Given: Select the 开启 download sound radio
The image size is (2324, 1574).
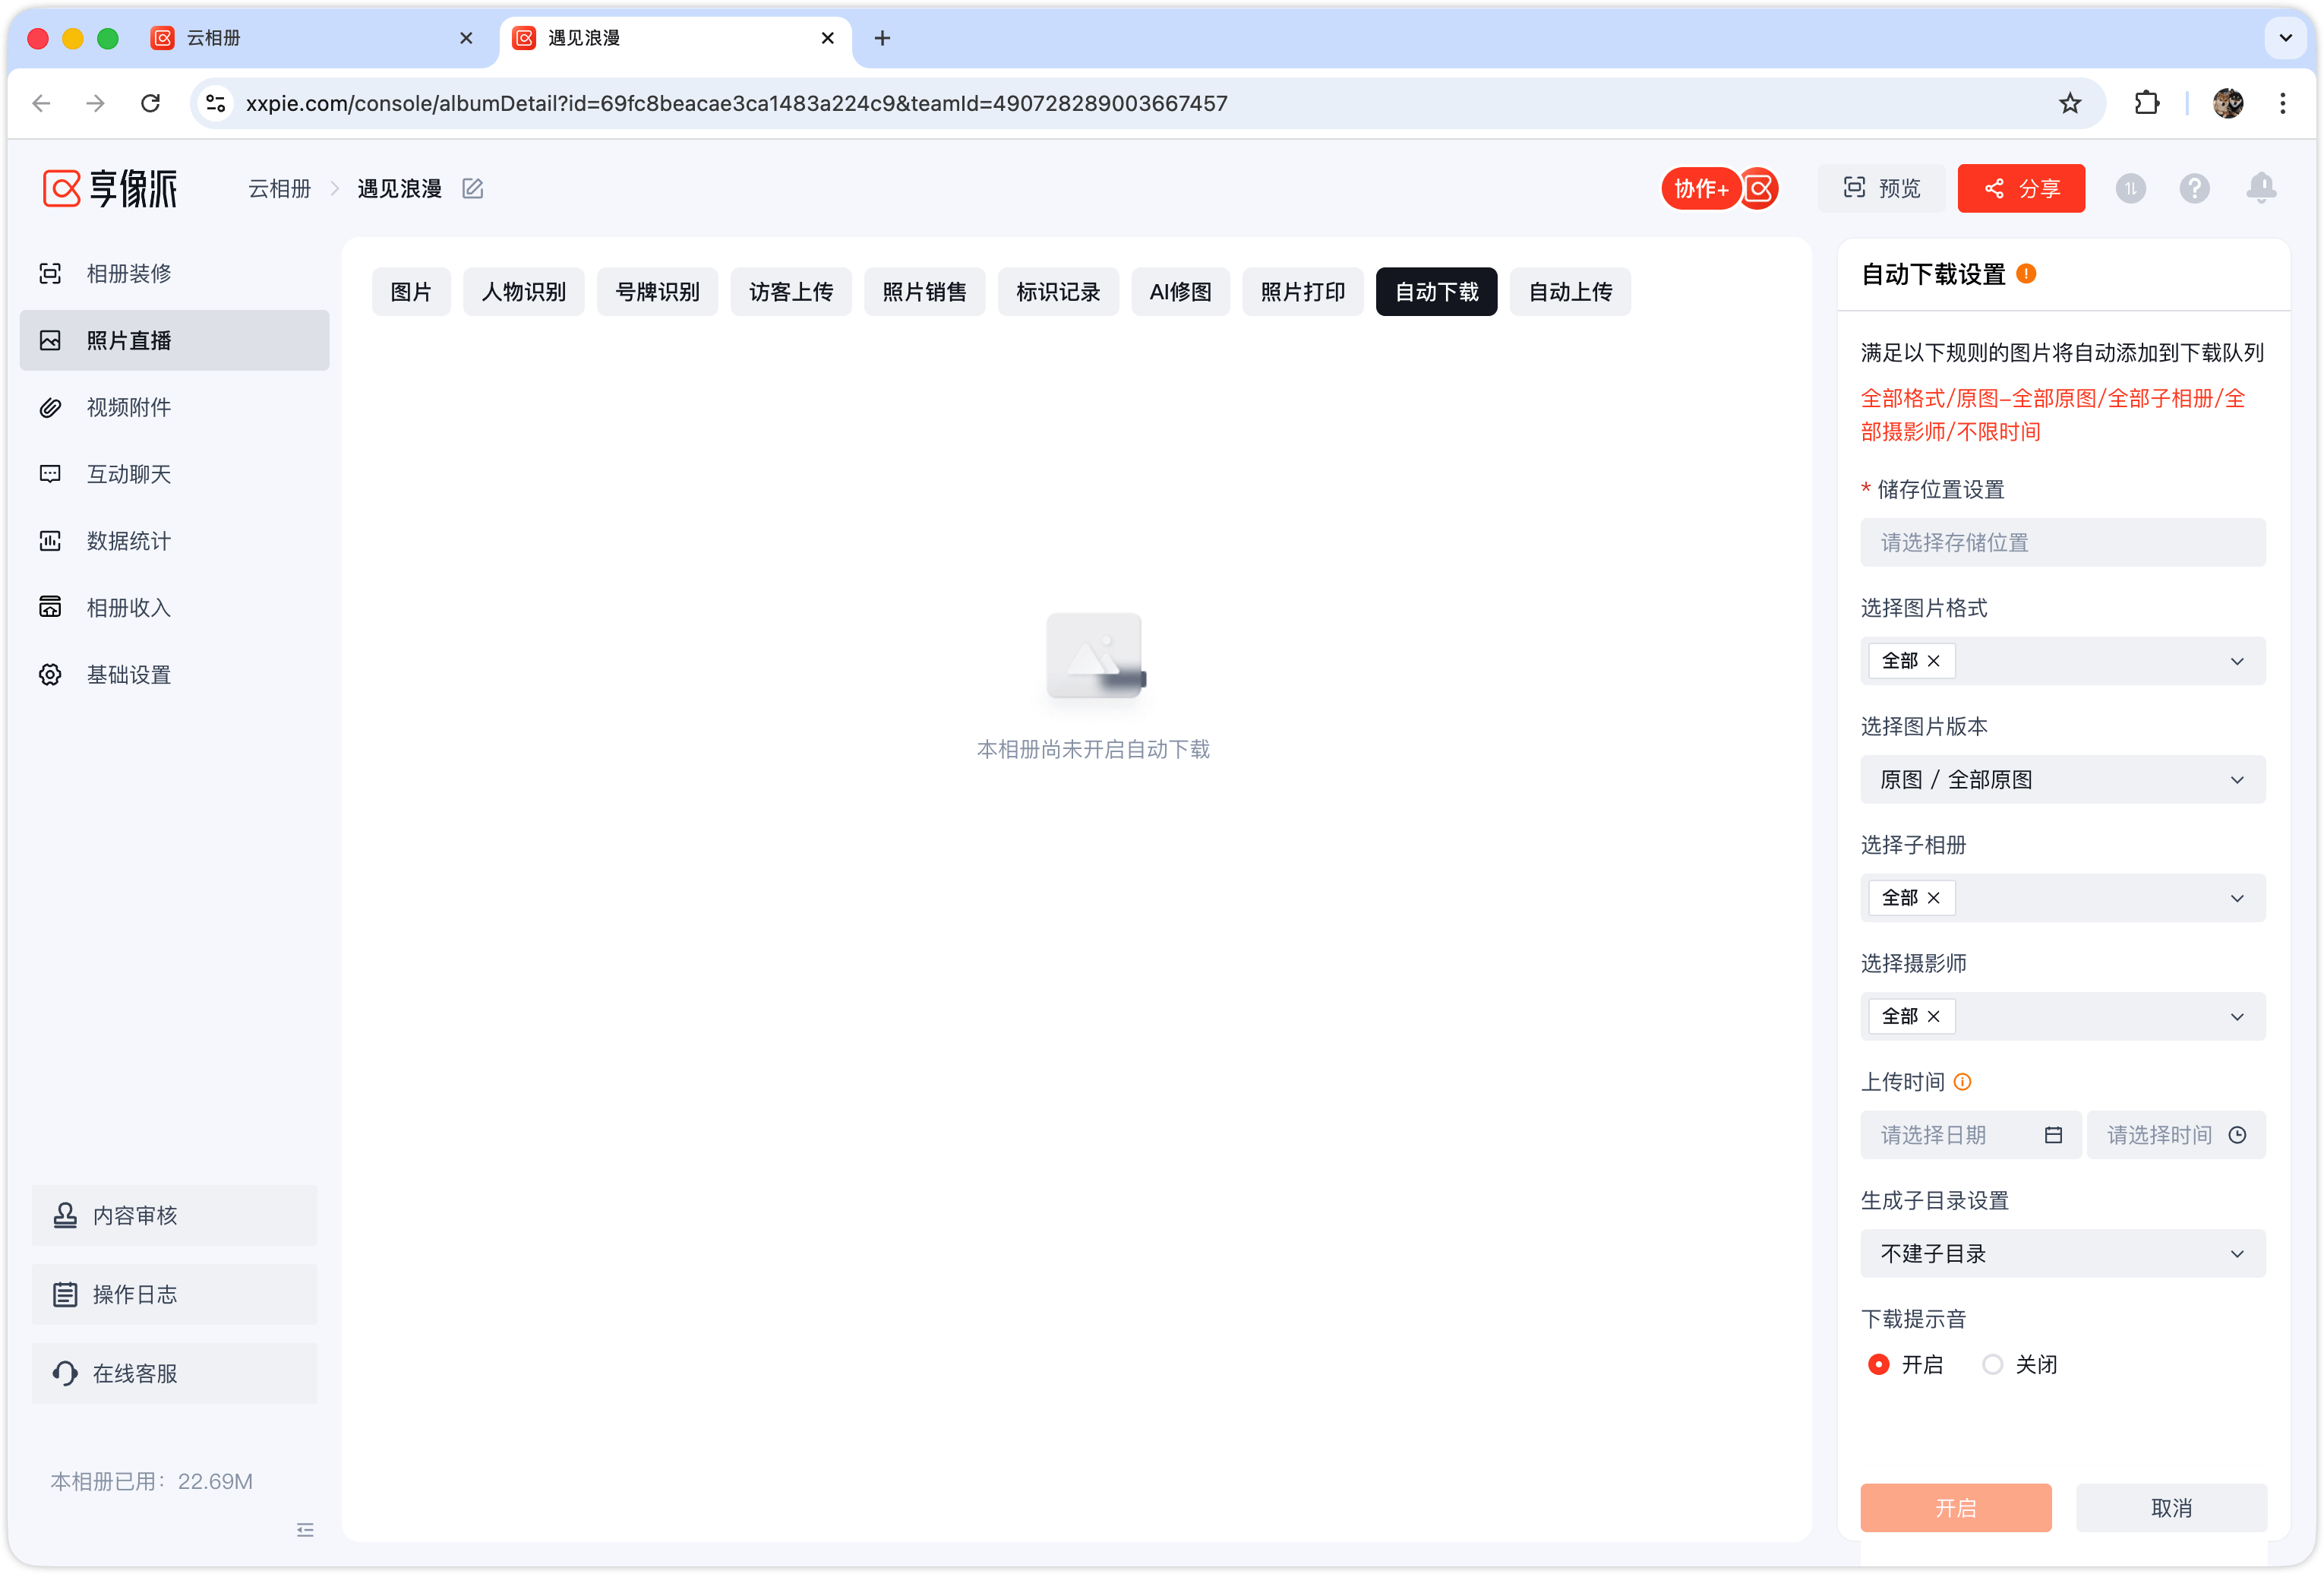Looking at the screenshot, I should coord(1879,1364).
